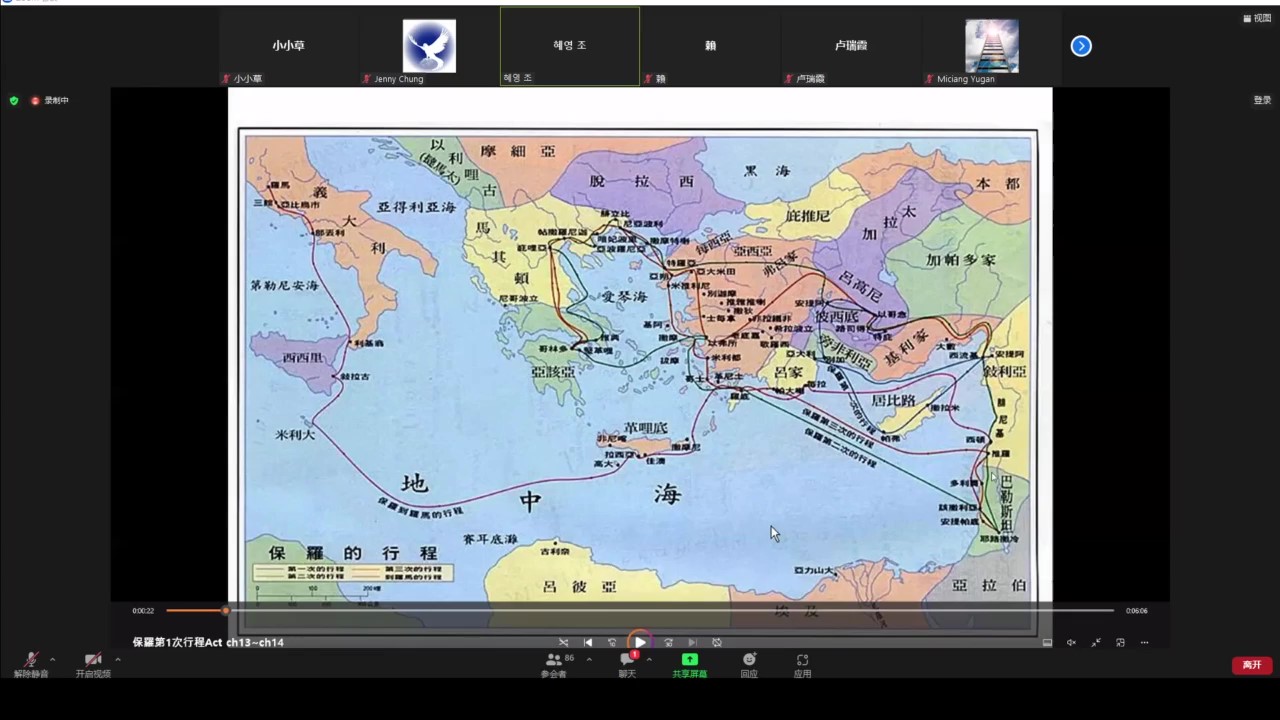Open the 聊天 chat panel
The width and height of the screenshot is (1280, 720).
pos(627,663)
